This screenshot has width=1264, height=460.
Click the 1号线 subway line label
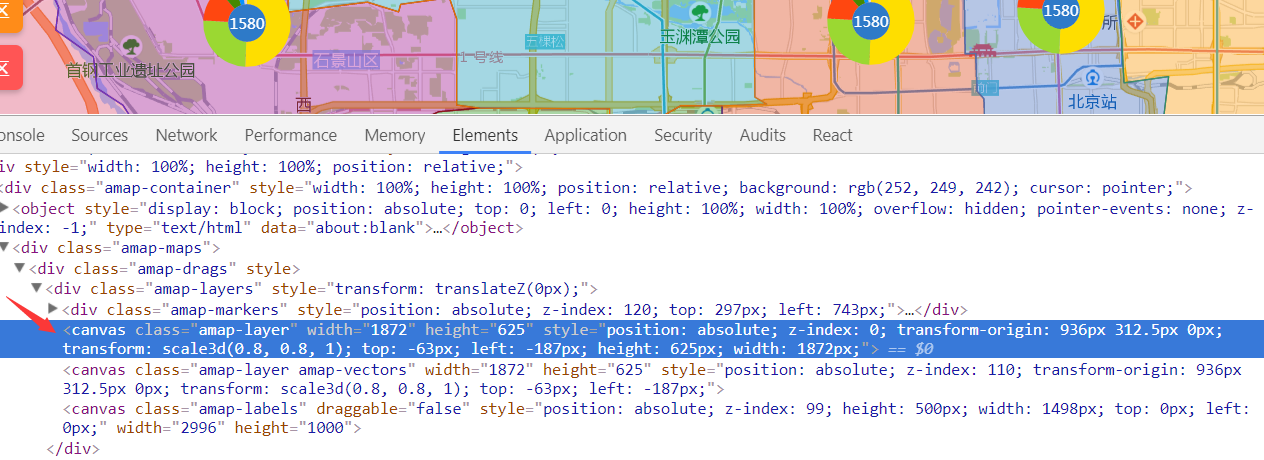coord(482,58)
